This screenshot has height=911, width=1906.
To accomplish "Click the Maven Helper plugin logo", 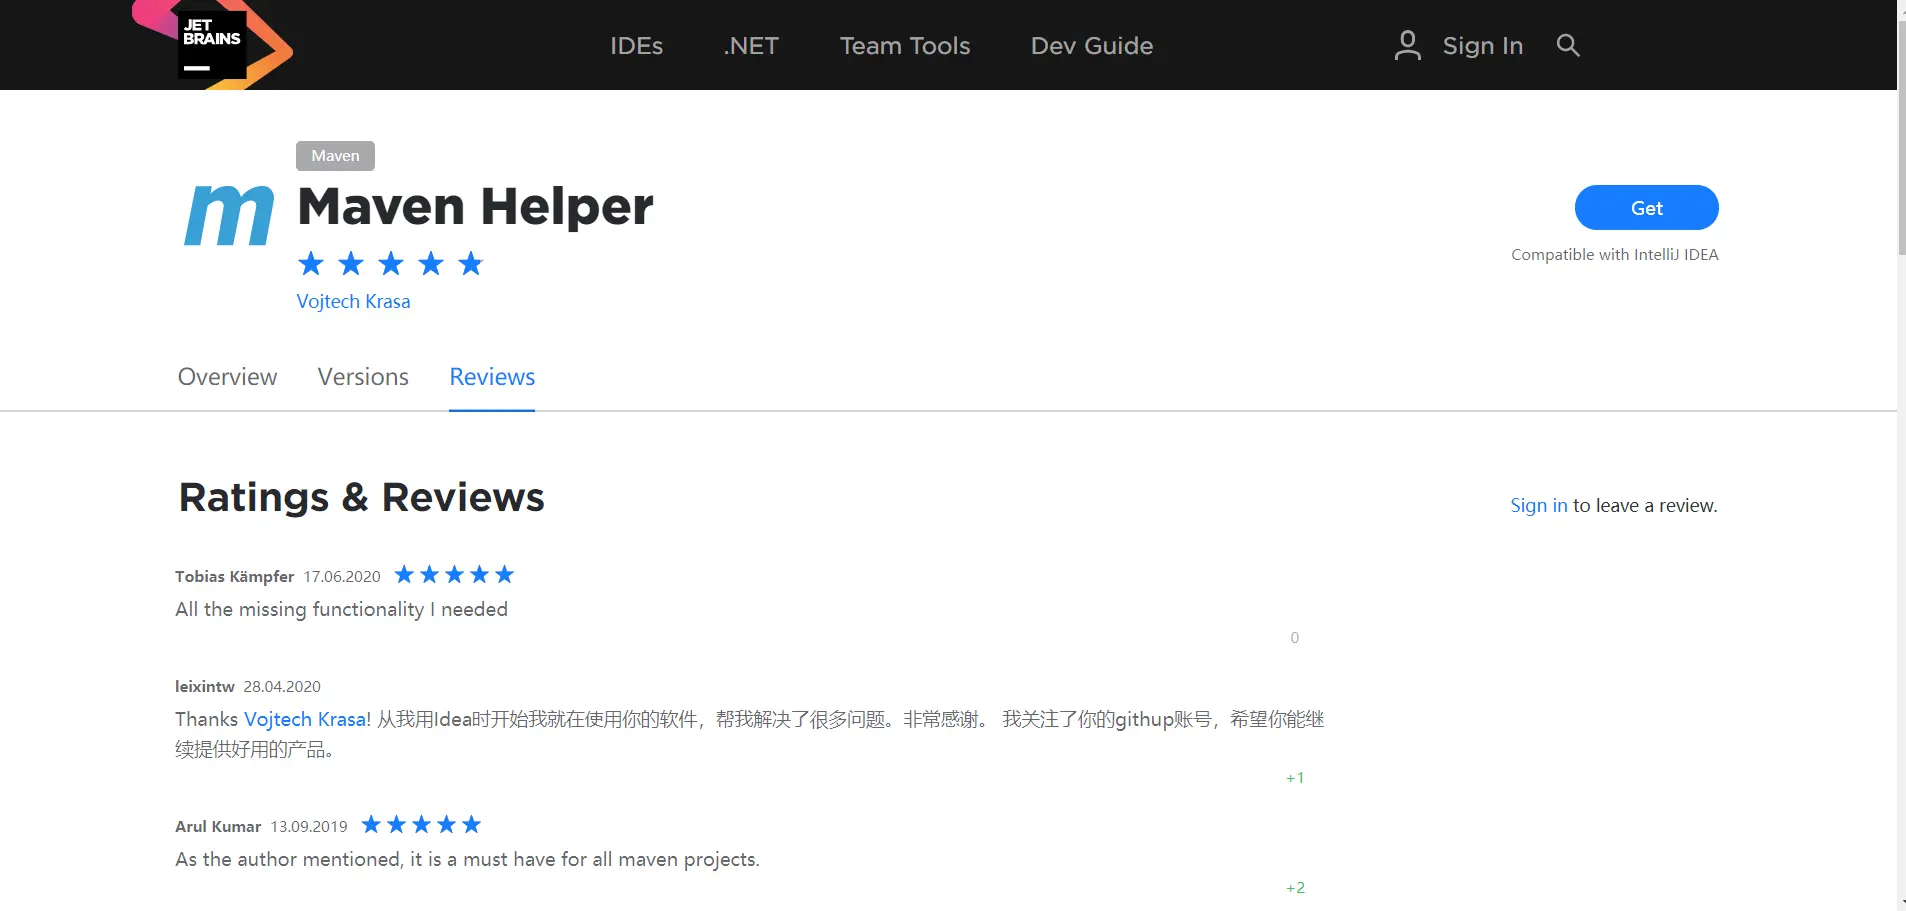I will (229, 213).
